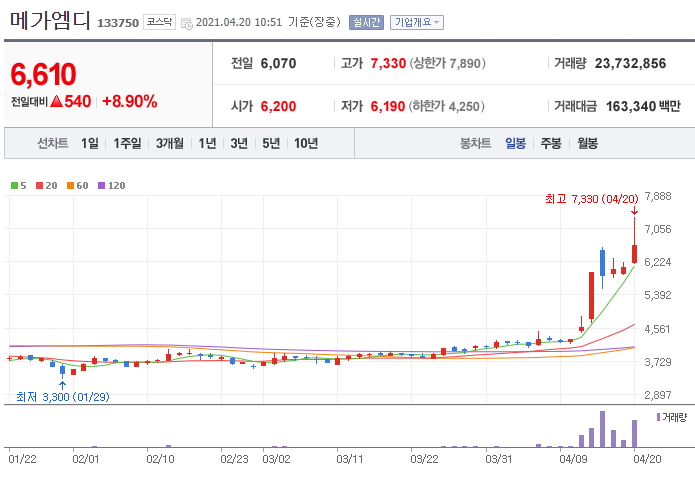Screen dimensions: 695x480
Task: Select the 3개월 line chart tab
Action: pyautogui.click(x=169, y=143)
